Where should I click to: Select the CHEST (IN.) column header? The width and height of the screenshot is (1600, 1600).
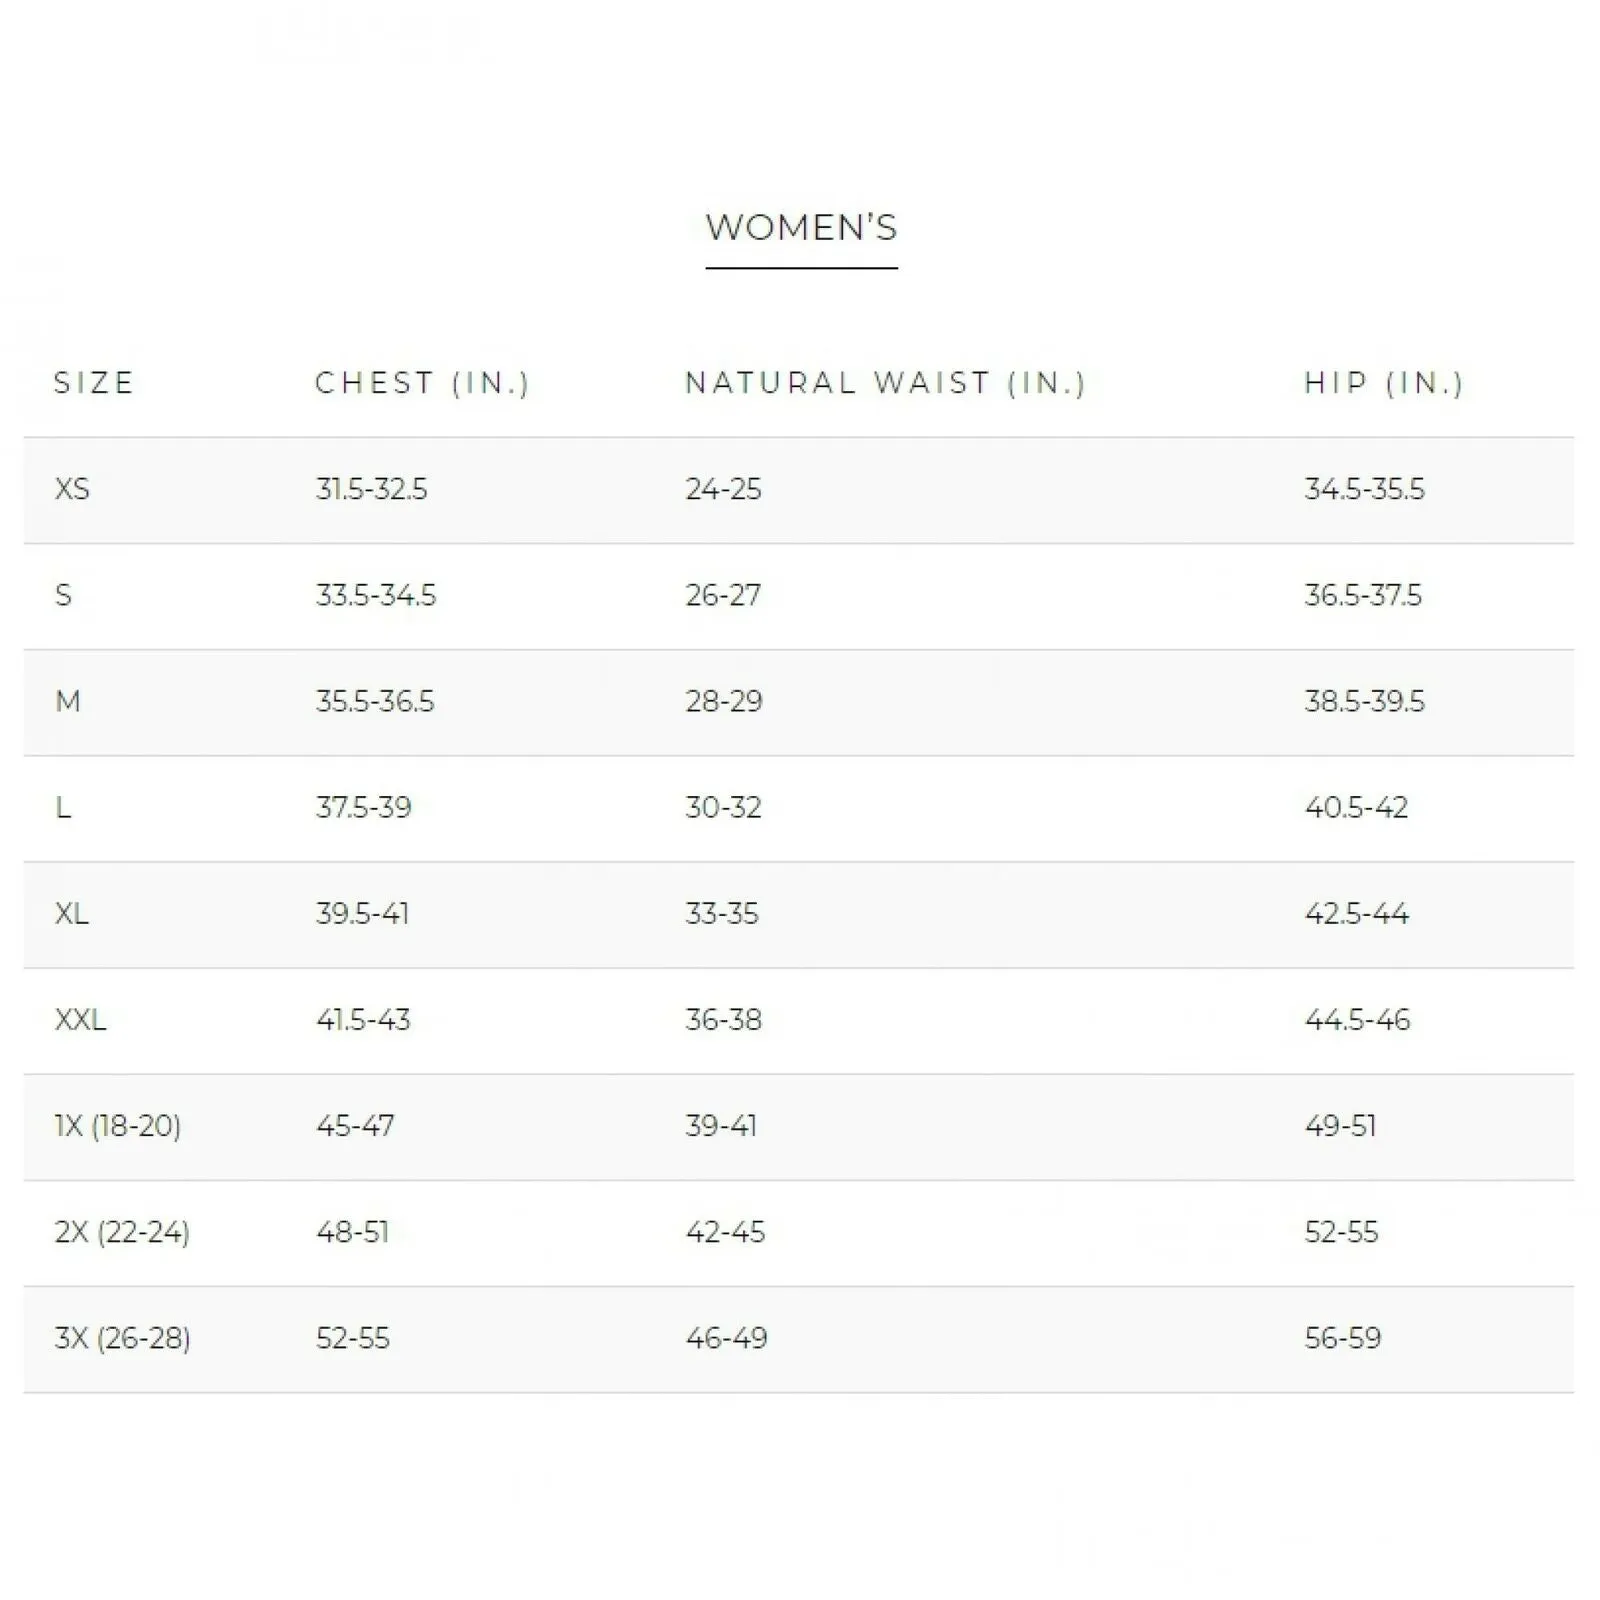(x=422, y=383)
